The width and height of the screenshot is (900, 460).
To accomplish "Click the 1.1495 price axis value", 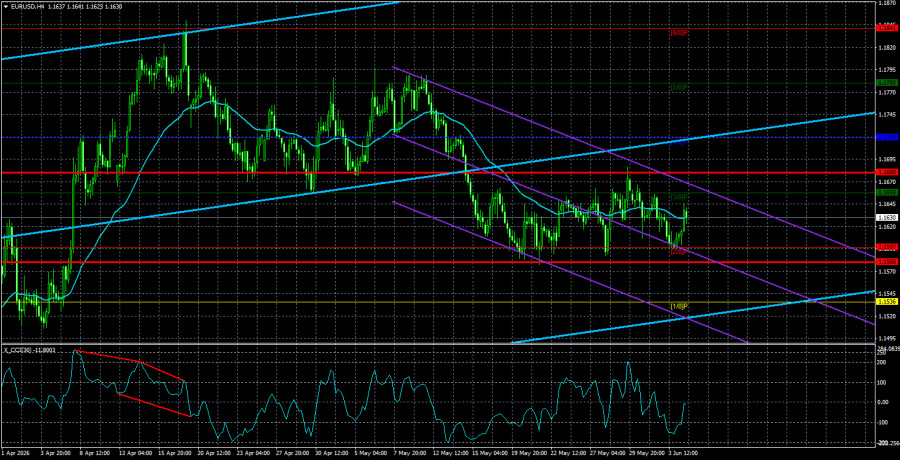I will click(x=886, y=339).
